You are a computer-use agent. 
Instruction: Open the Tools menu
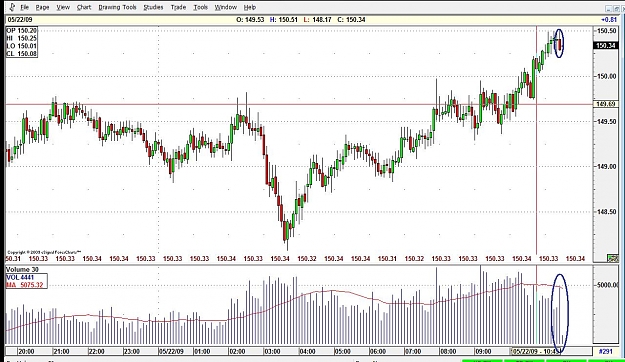tap(200, 7)
